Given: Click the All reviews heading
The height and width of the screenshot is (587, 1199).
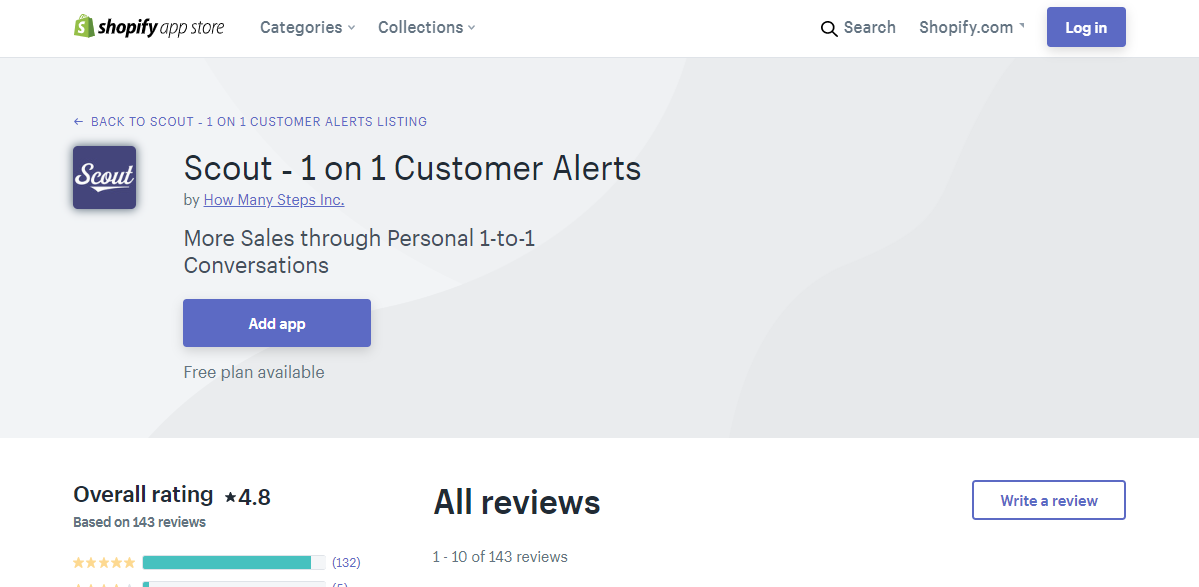Looking at the screenshot, I should point(516,502).
